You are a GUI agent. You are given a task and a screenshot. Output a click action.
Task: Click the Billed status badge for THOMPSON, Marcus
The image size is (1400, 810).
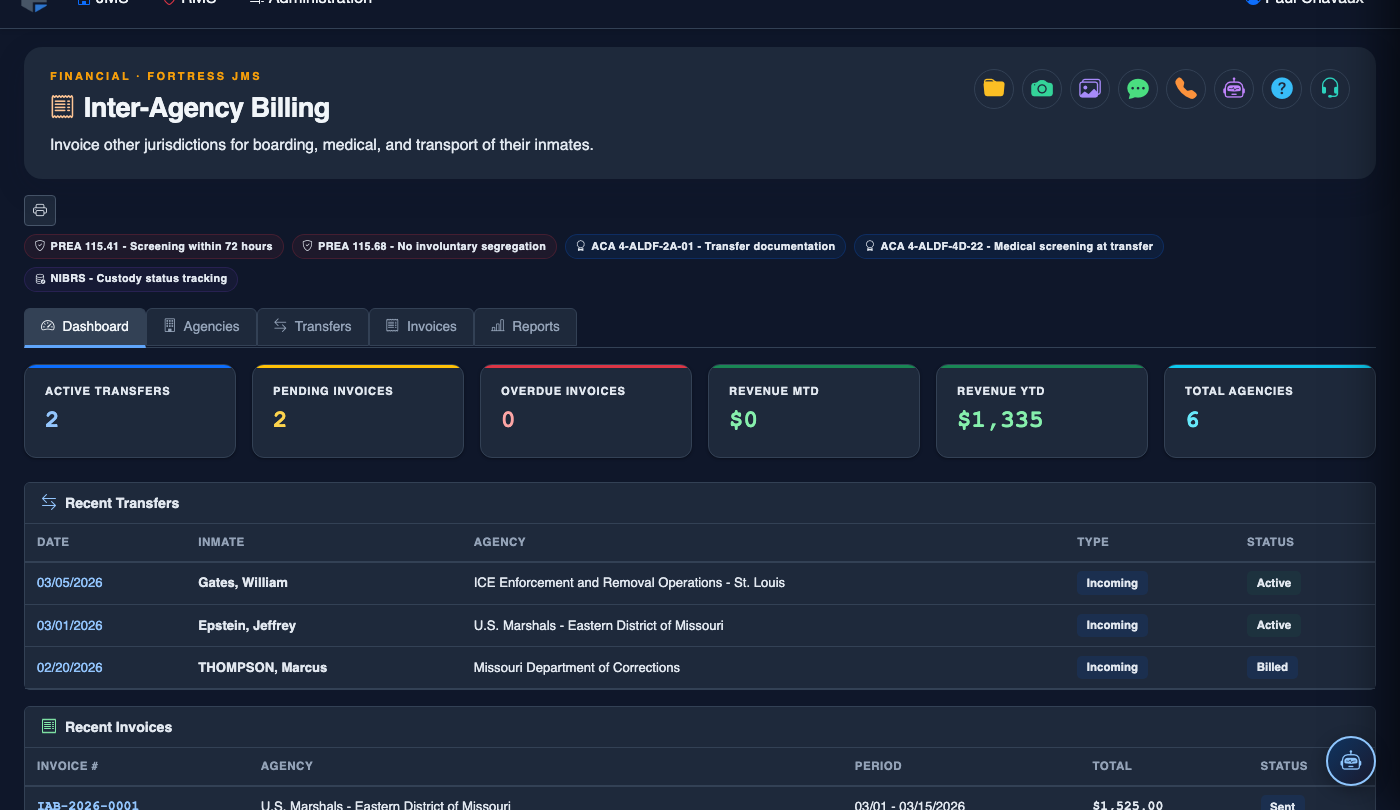click(x=1272, y=667)
